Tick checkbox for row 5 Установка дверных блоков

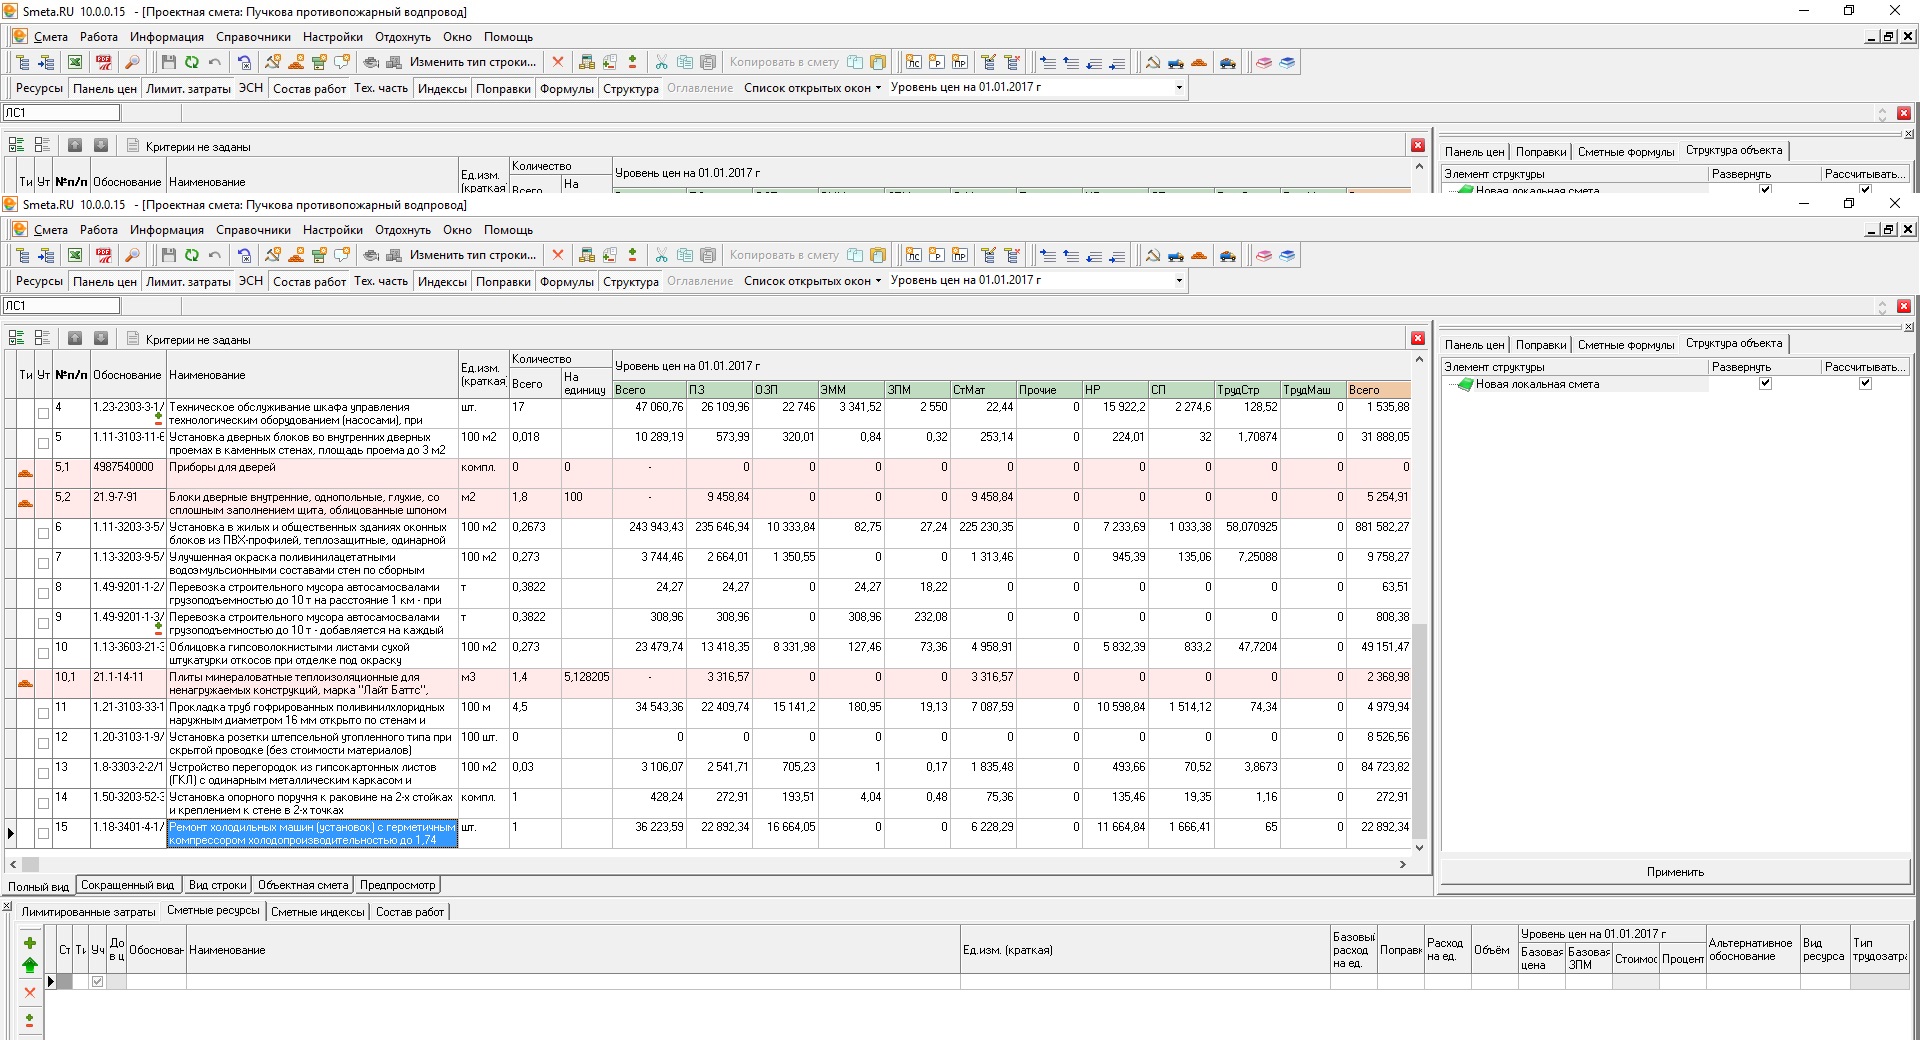coord(43,443)
